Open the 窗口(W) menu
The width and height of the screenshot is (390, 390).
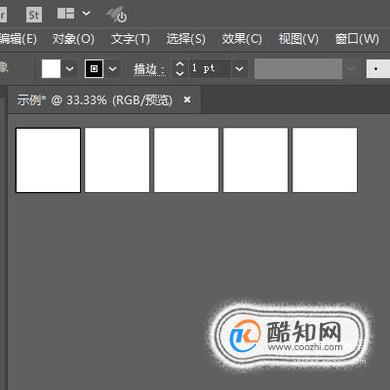(357, 39)
